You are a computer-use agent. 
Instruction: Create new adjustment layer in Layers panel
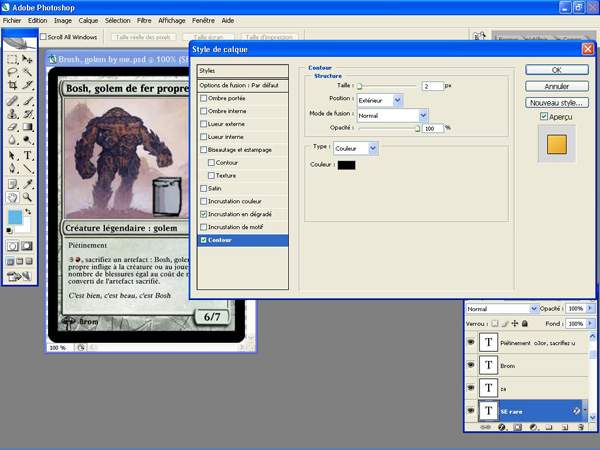click(x=533, y=427)
